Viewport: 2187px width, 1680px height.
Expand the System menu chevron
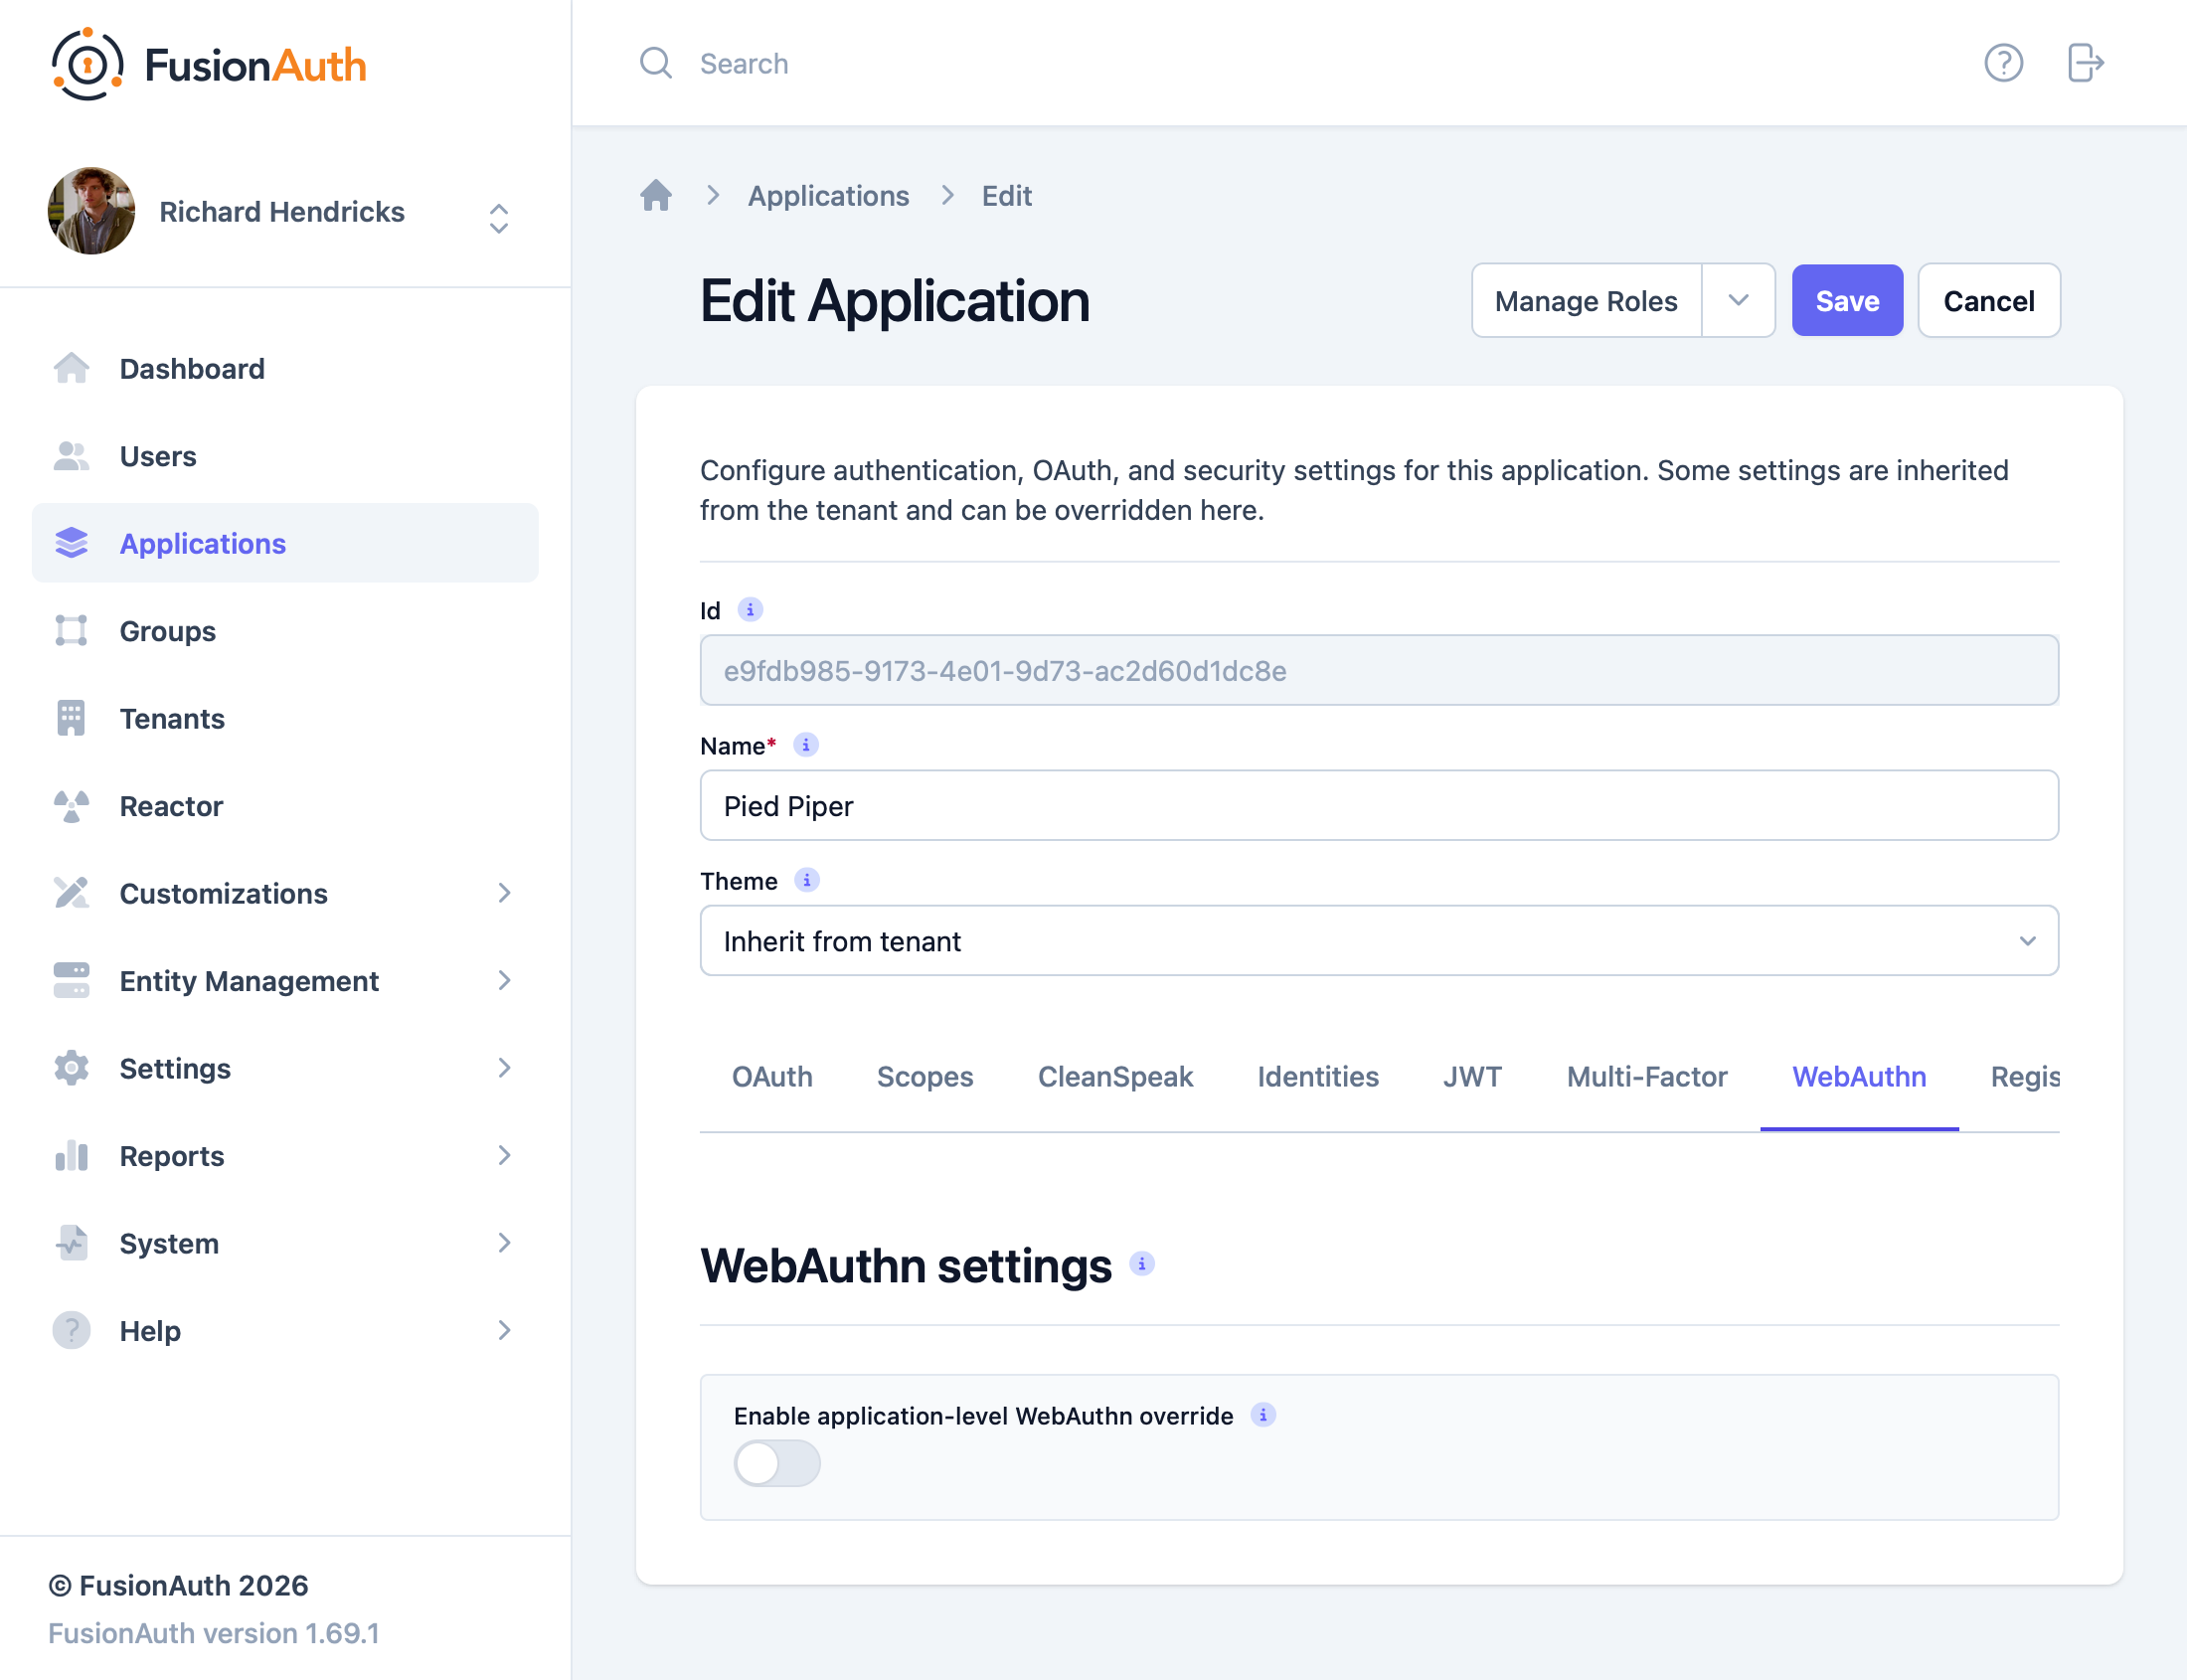tap(505, 1243)
